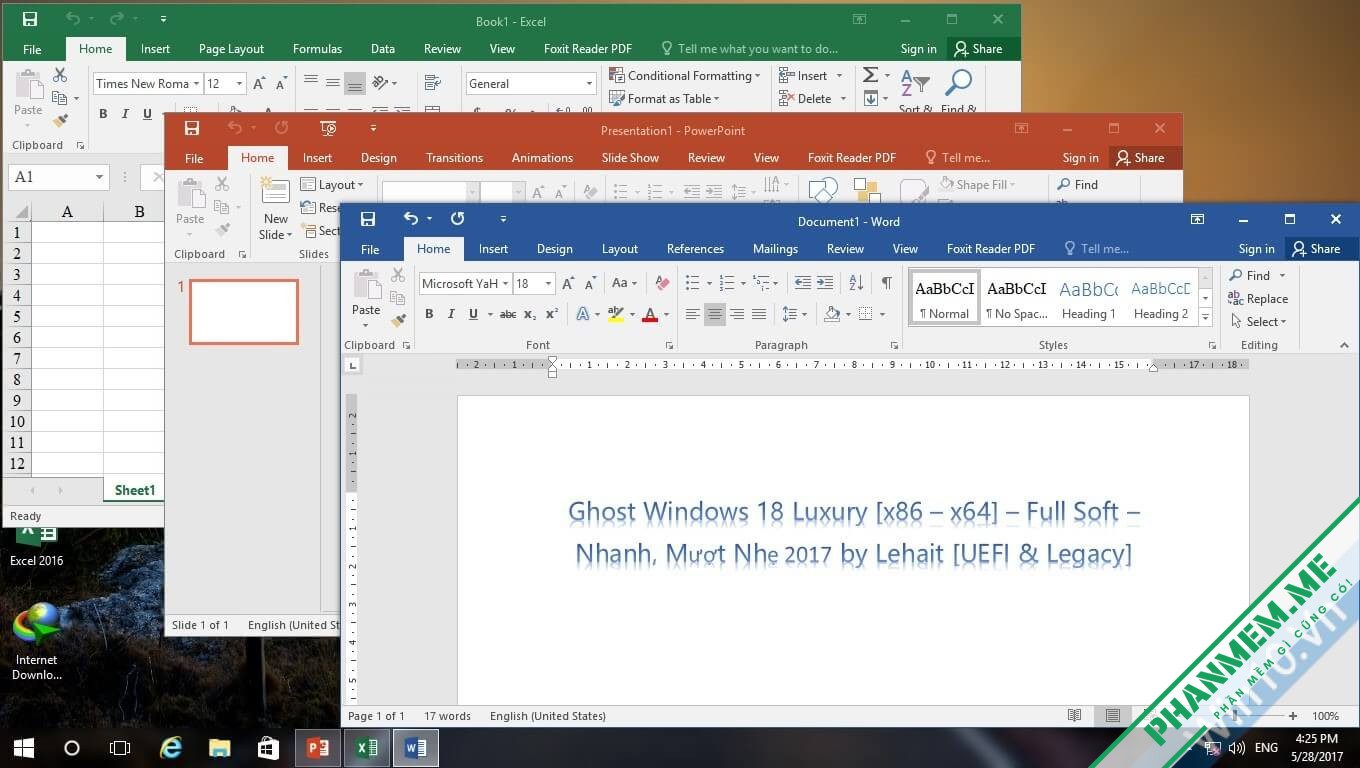The height and width of the screenshot is (768, 1360).
Task: Switch to Print Layout view in Word's status bar
Action: pos(1112,716)
